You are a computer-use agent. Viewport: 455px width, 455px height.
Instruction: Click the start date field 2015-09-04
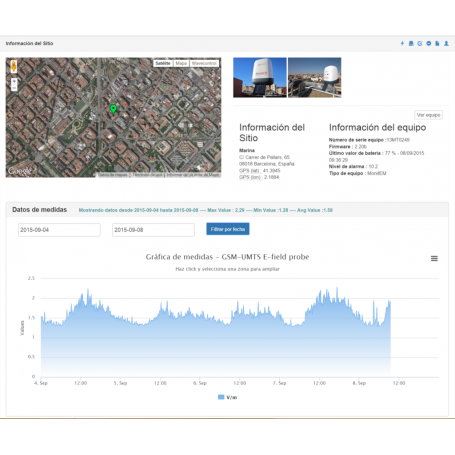coord(59,230)
